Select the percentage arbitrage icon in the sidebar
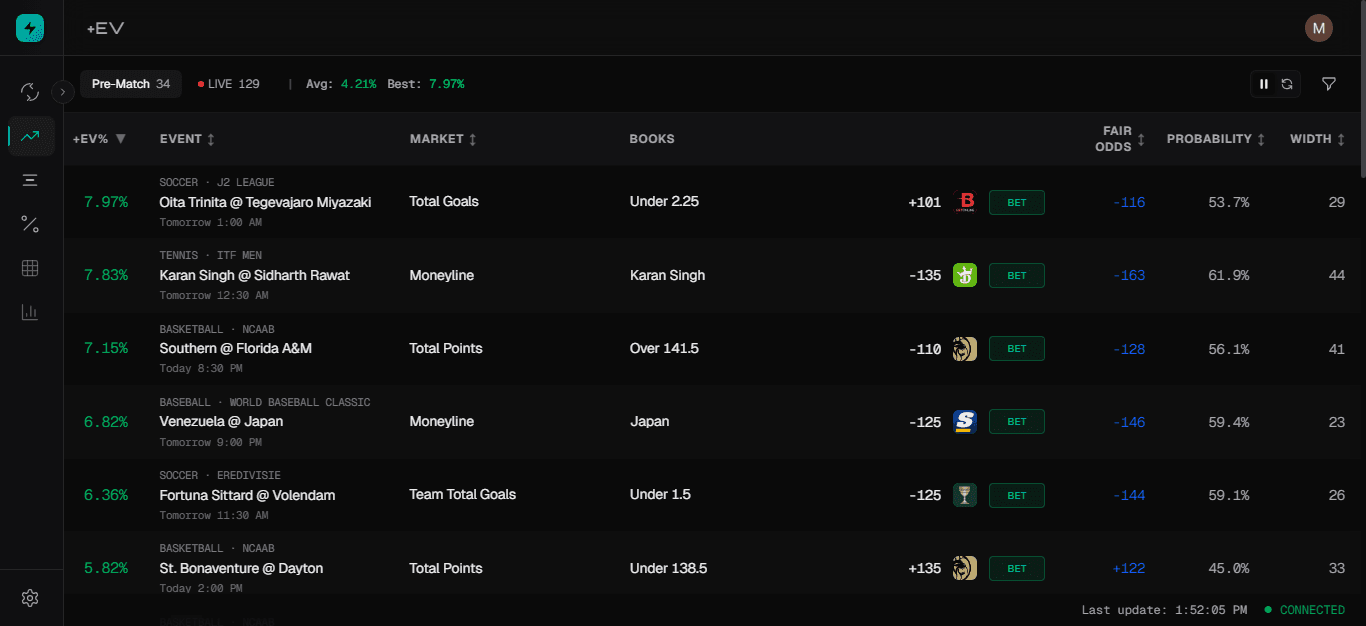Screen dimensions: 1366x626 [x=30, y=223]
